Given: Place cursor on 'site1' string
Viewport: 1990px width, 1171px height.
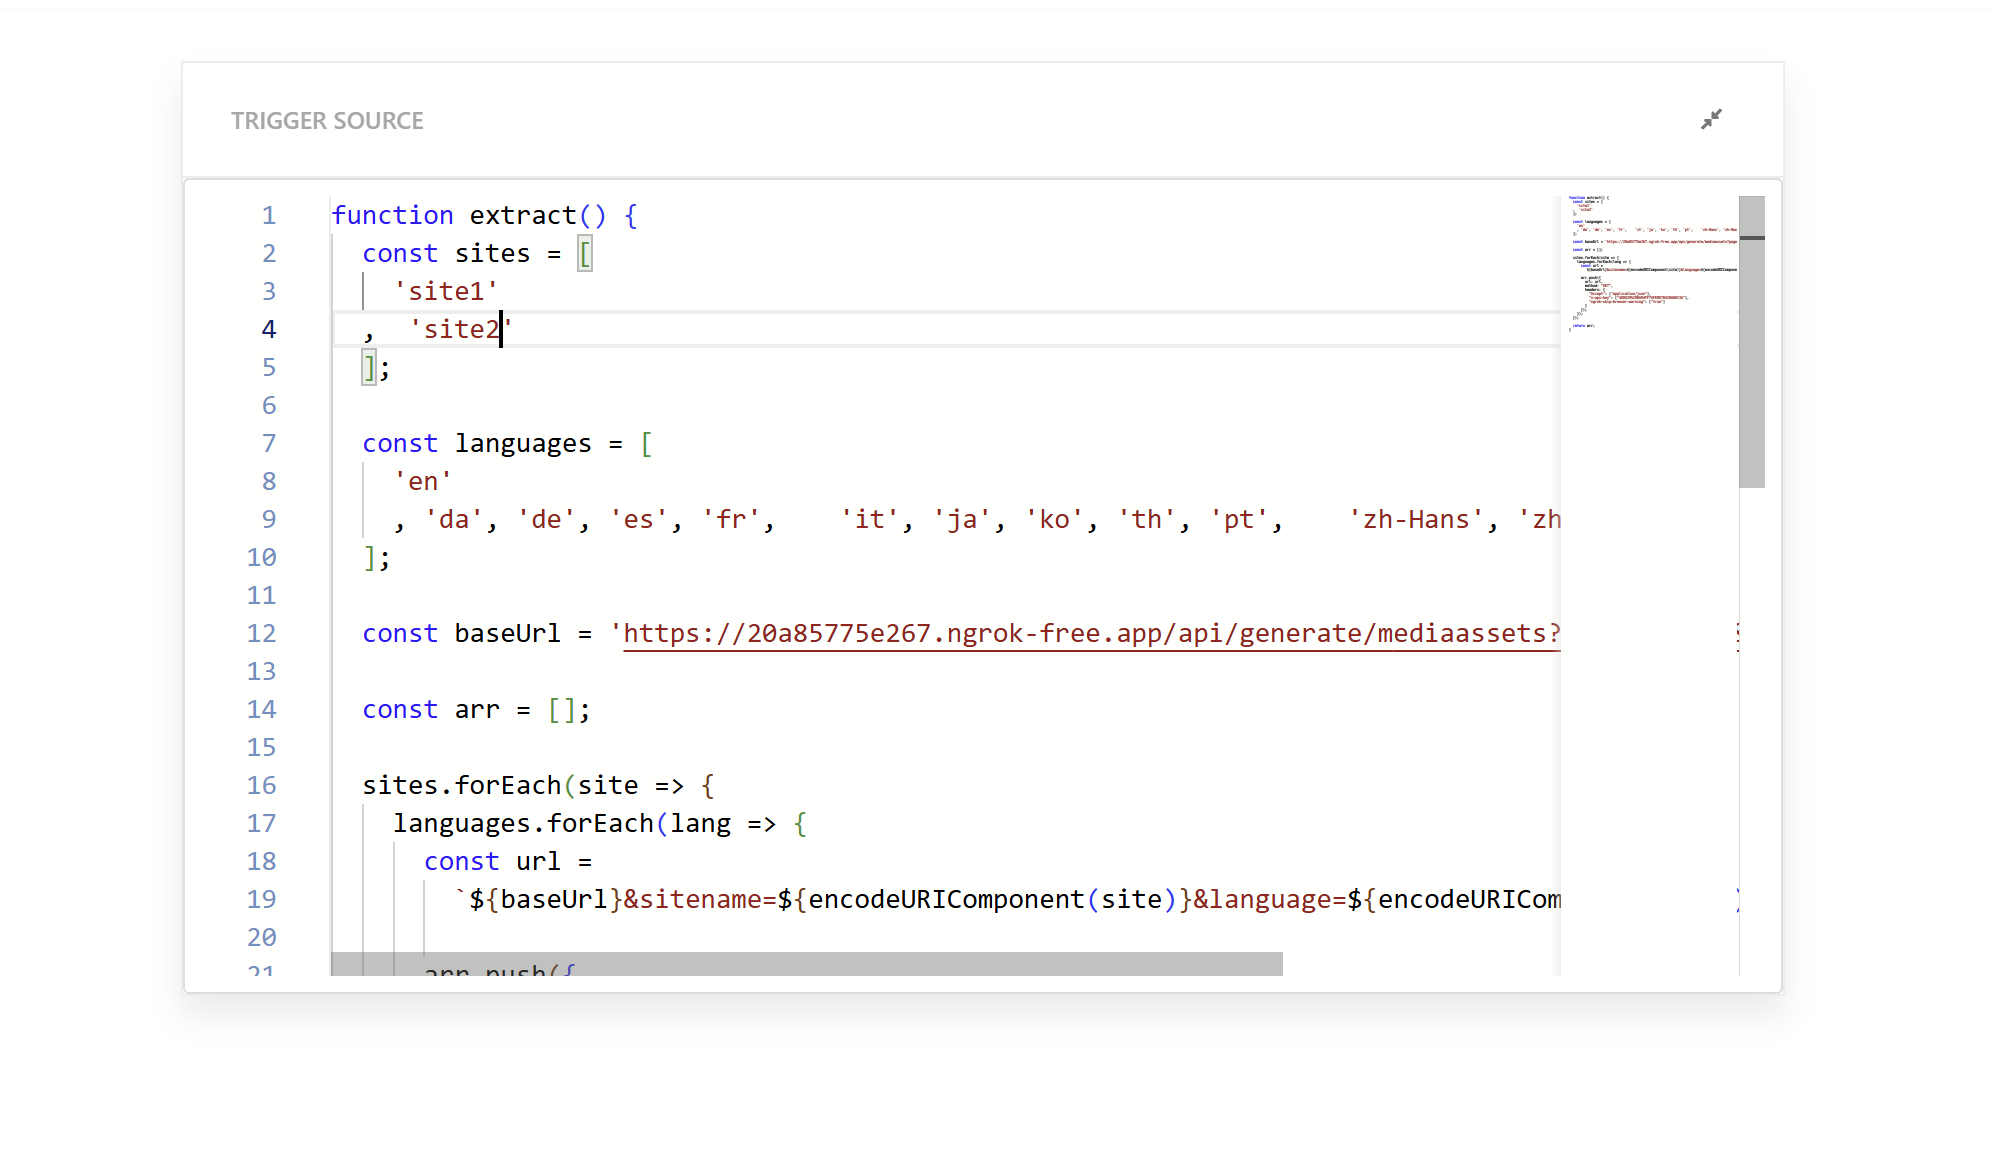Looking at the screenshot, I should click(446, 291).
